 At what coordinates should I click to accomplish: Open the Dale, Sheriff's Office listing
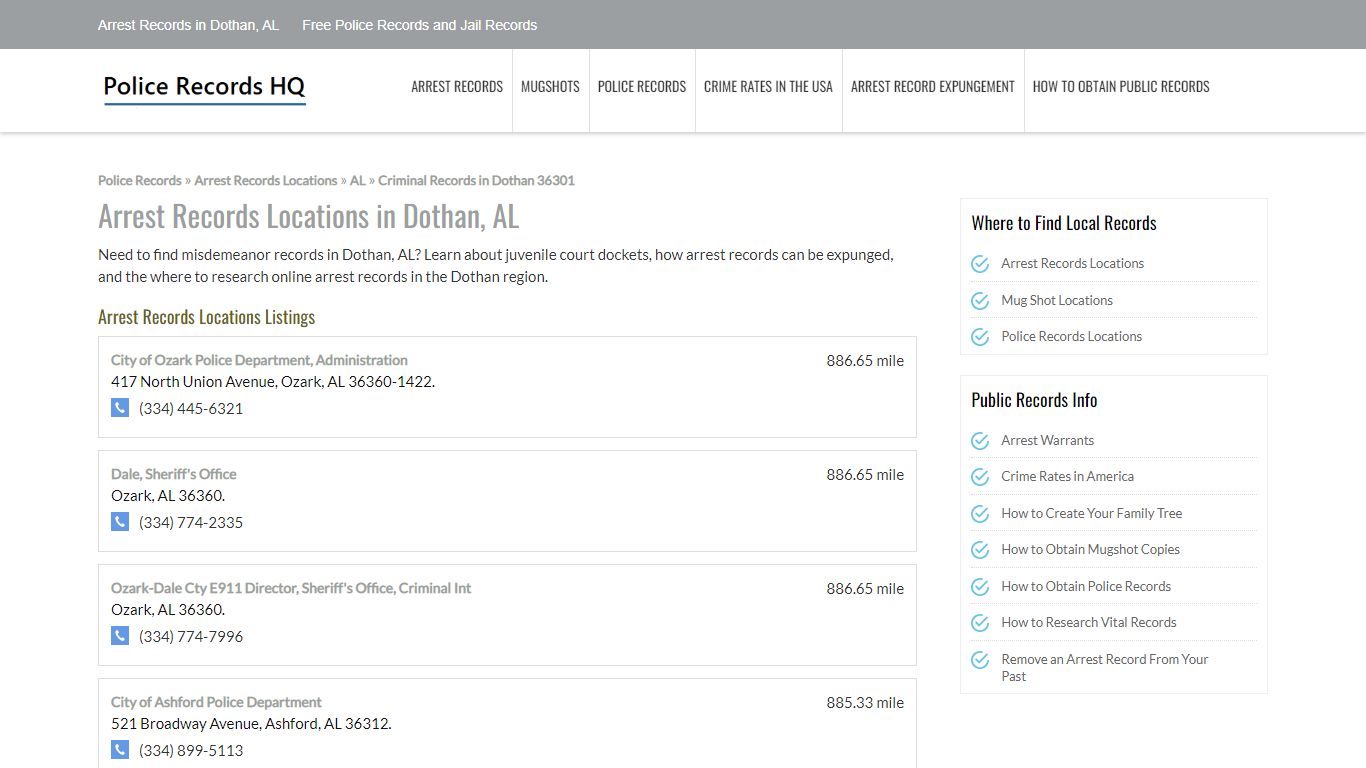click(174, 474)
